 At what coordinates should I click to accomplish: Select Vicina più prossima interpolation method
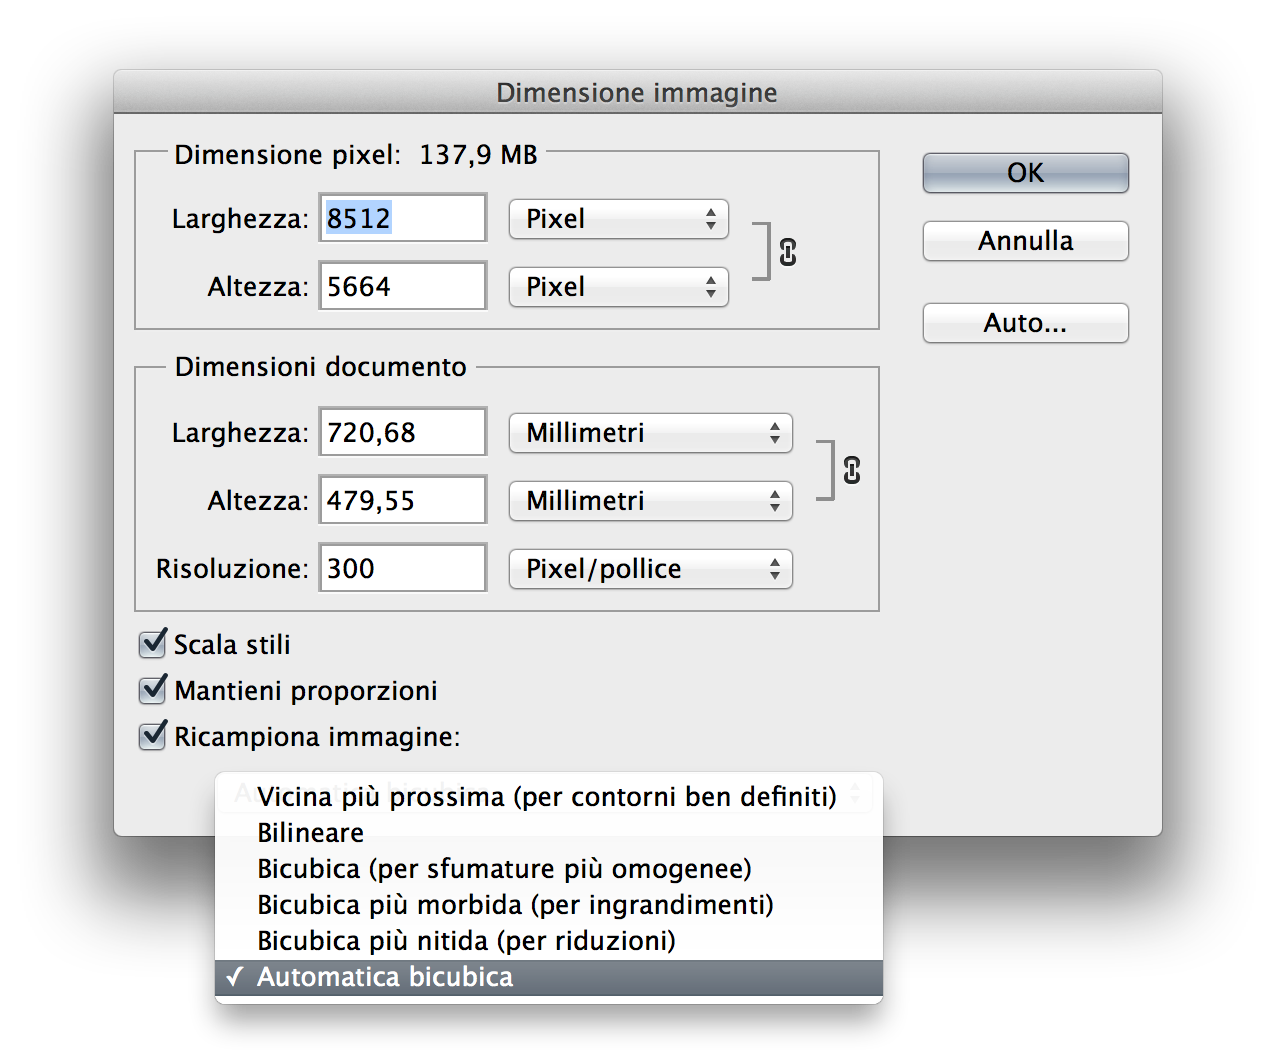coord(547,796)
